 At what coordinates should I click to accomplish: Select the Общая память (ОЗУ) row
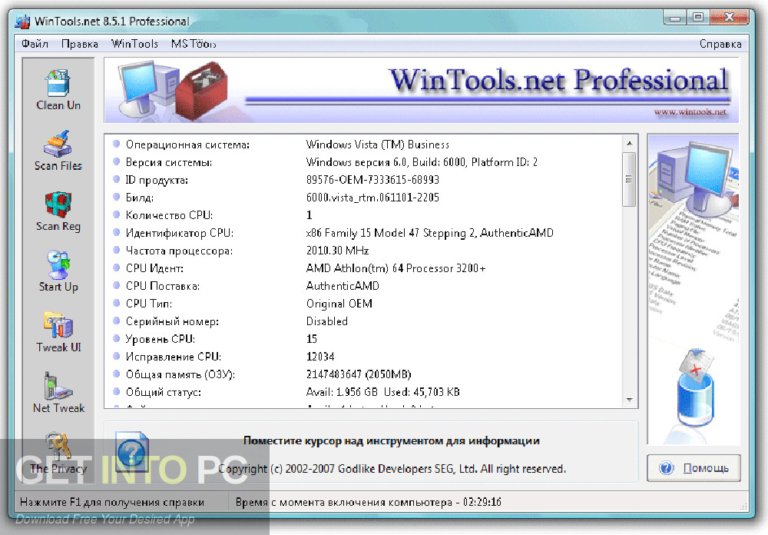click(363, 374)
